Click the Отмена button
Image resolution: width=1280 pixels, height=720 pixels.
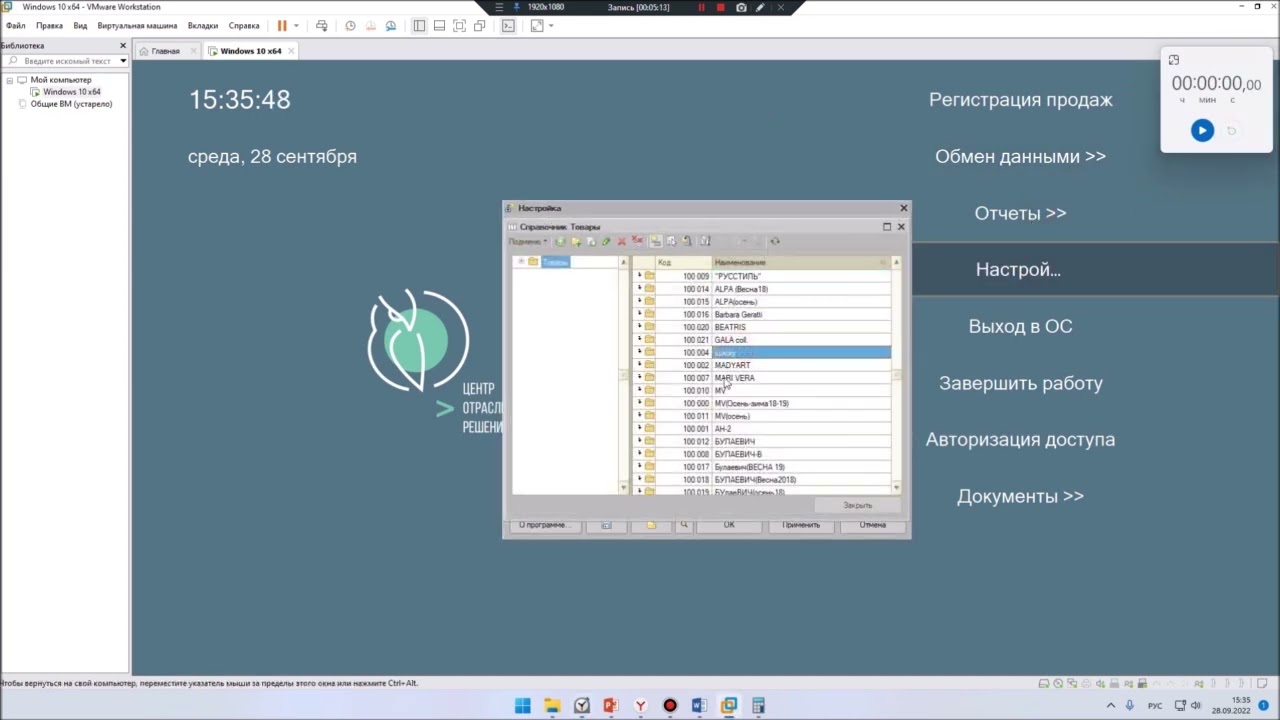pos(872,525)
